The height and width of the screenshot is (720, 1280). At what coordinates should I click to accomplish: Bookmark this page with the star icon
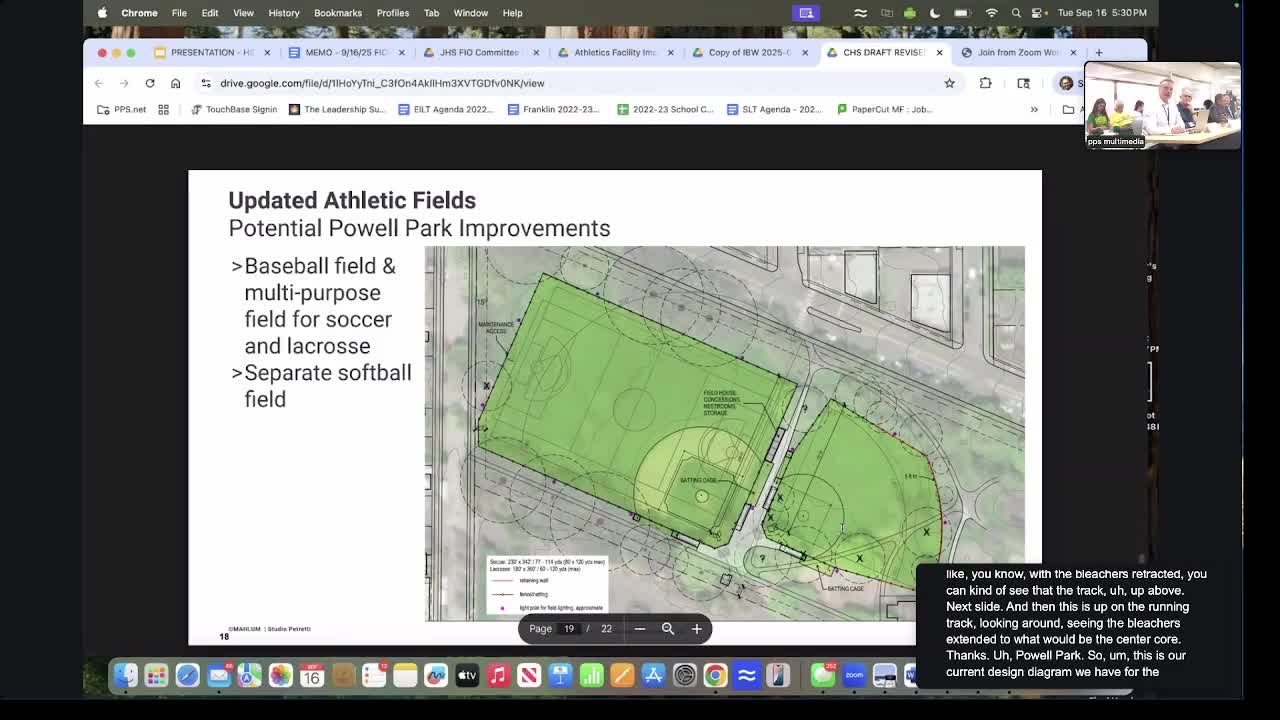click(949, 83)
